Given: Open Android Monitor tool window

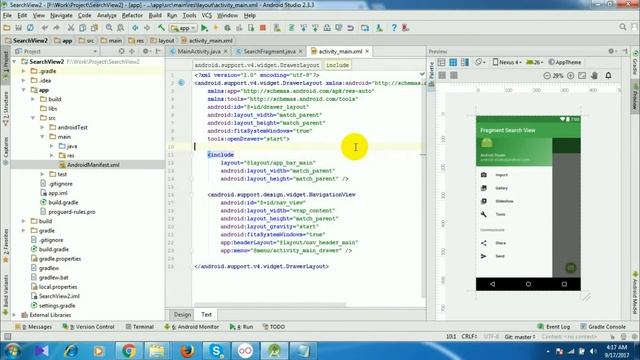Looking at the screenshot, I should coord(191,327).
